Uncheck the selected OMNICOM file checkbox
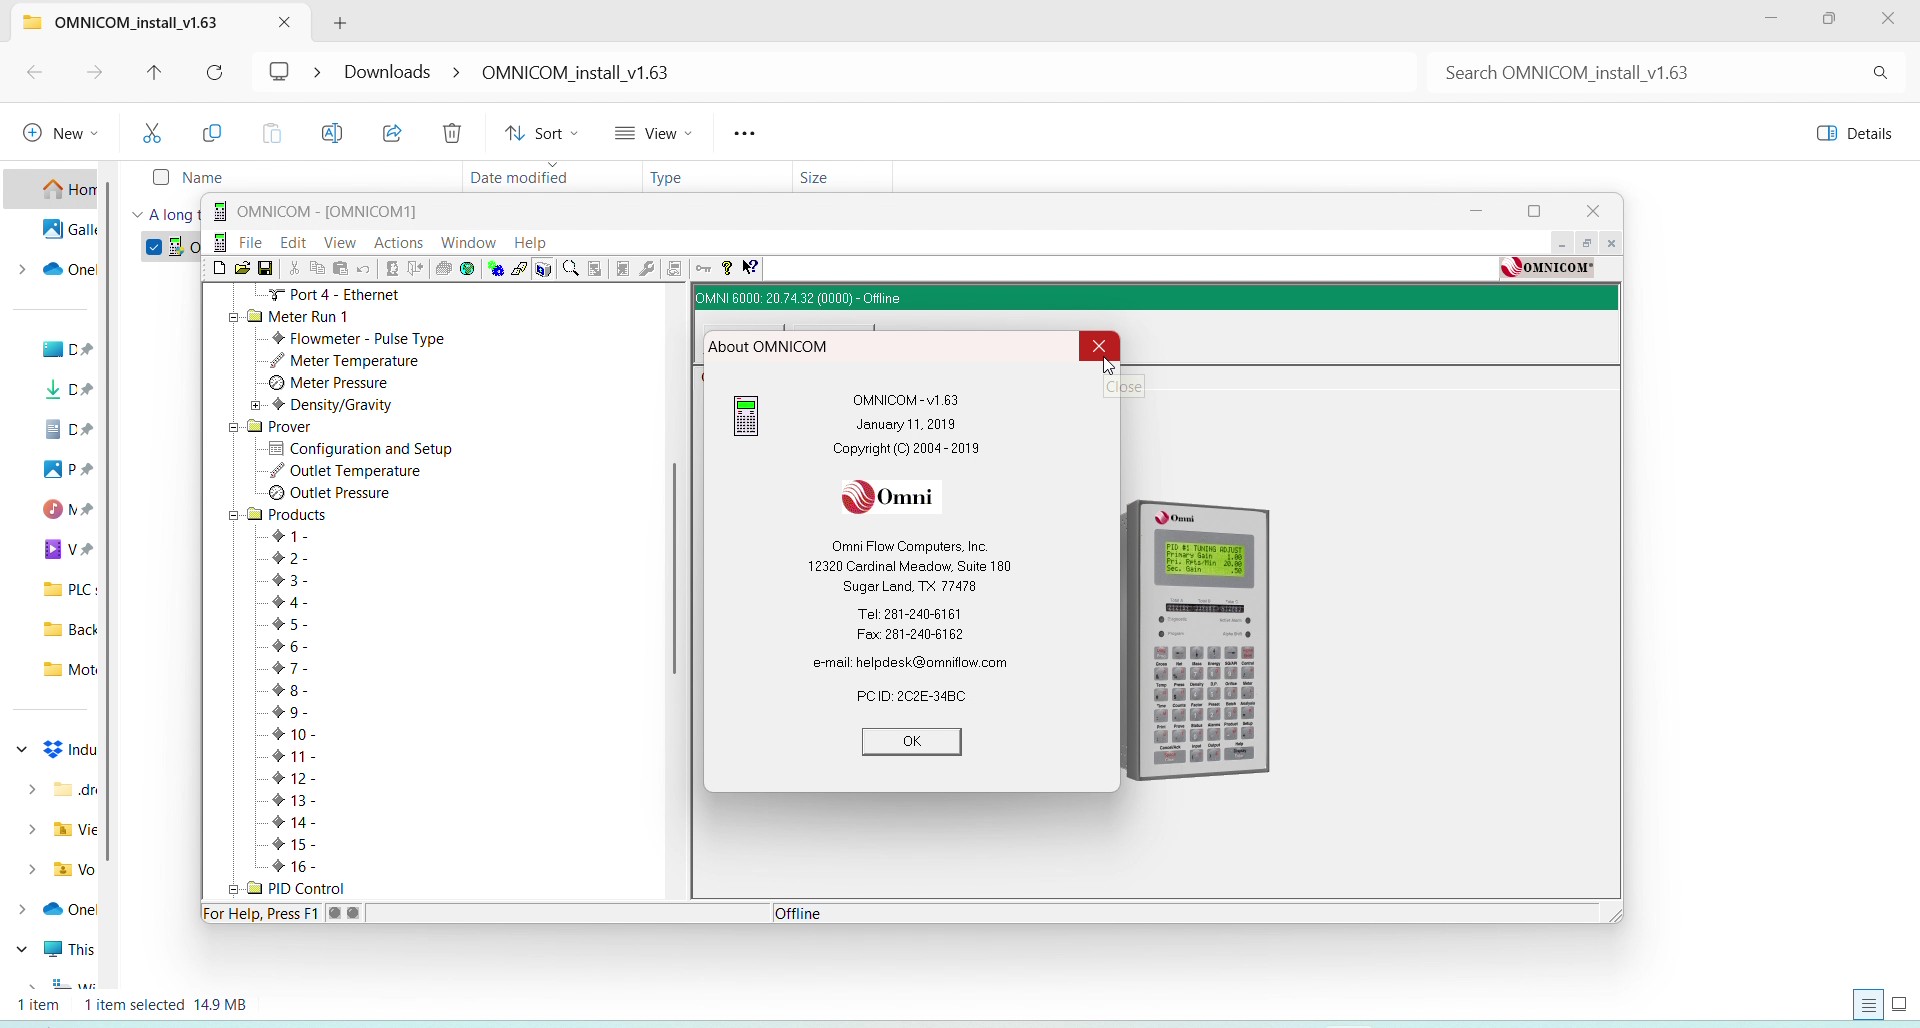Screen dimensions: 1920x1028 point(154,247)
